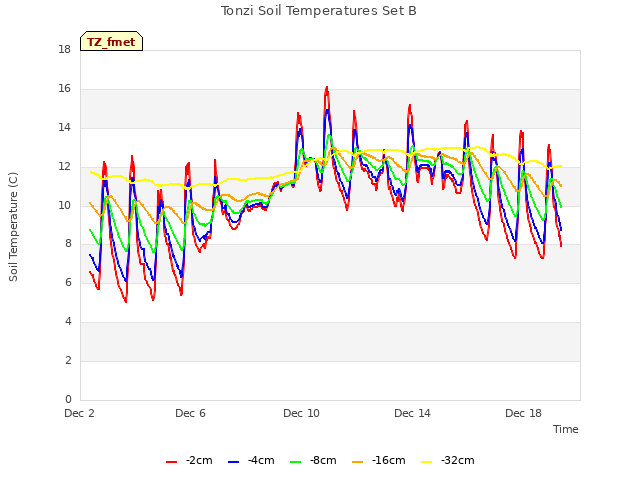
Task: Click the Dec 14 x-axis tick label
Action: click(x=412, y=413)
